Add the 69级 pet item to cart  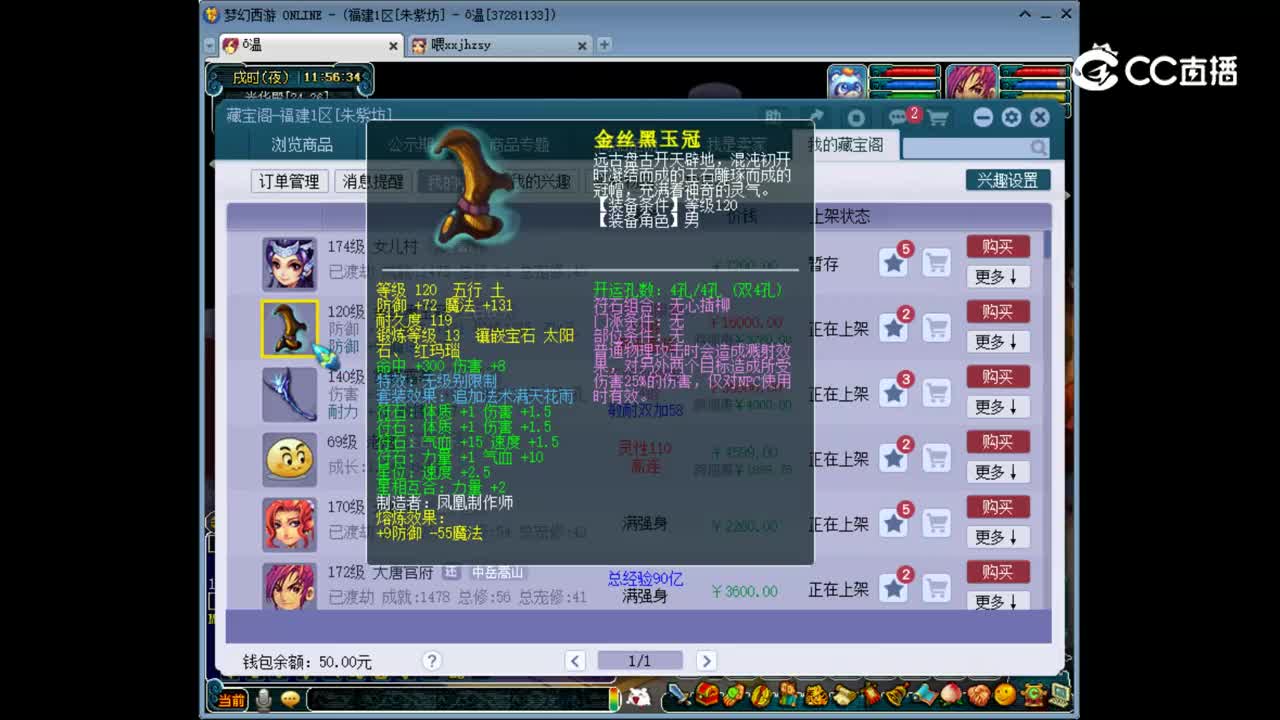[x=936, y=458]
